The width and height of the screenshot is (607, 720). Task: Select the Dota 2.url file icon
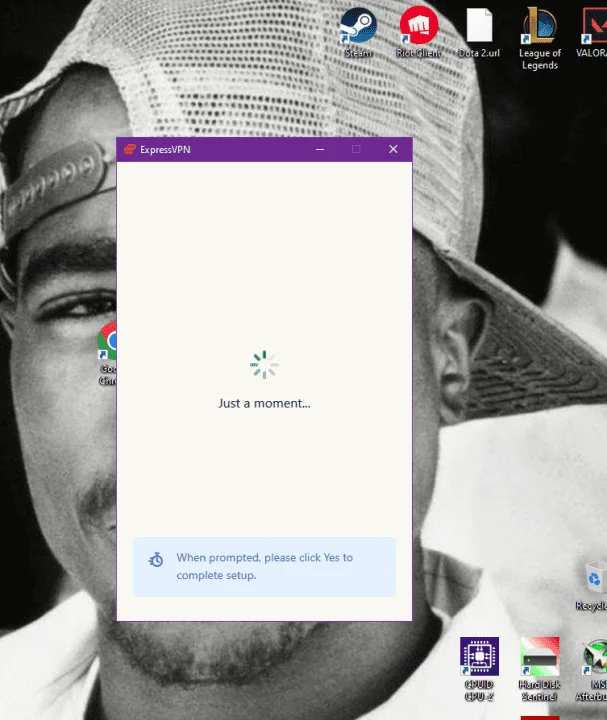point(479,32)
